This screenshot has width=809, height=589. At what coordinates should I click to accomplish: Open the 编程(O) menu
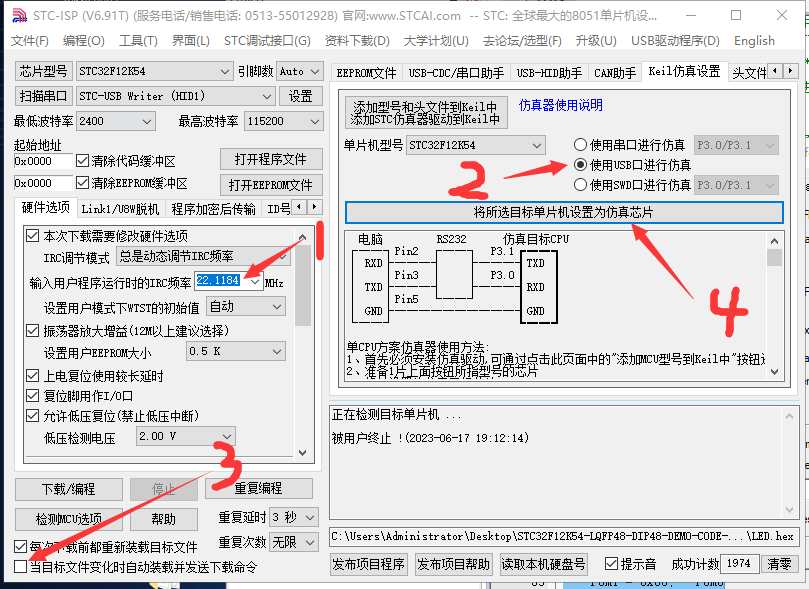[83, 41]
